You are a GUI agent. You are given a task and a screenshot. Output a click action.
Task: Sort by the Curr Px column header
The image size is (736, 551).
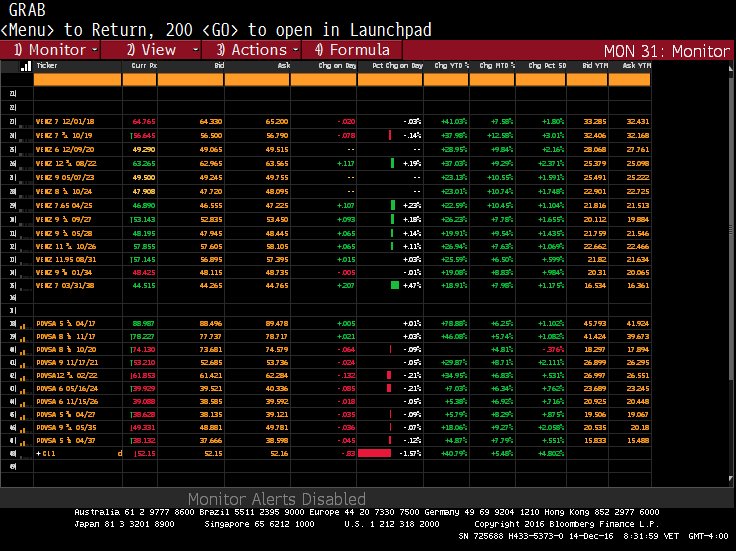coord(144,66)
